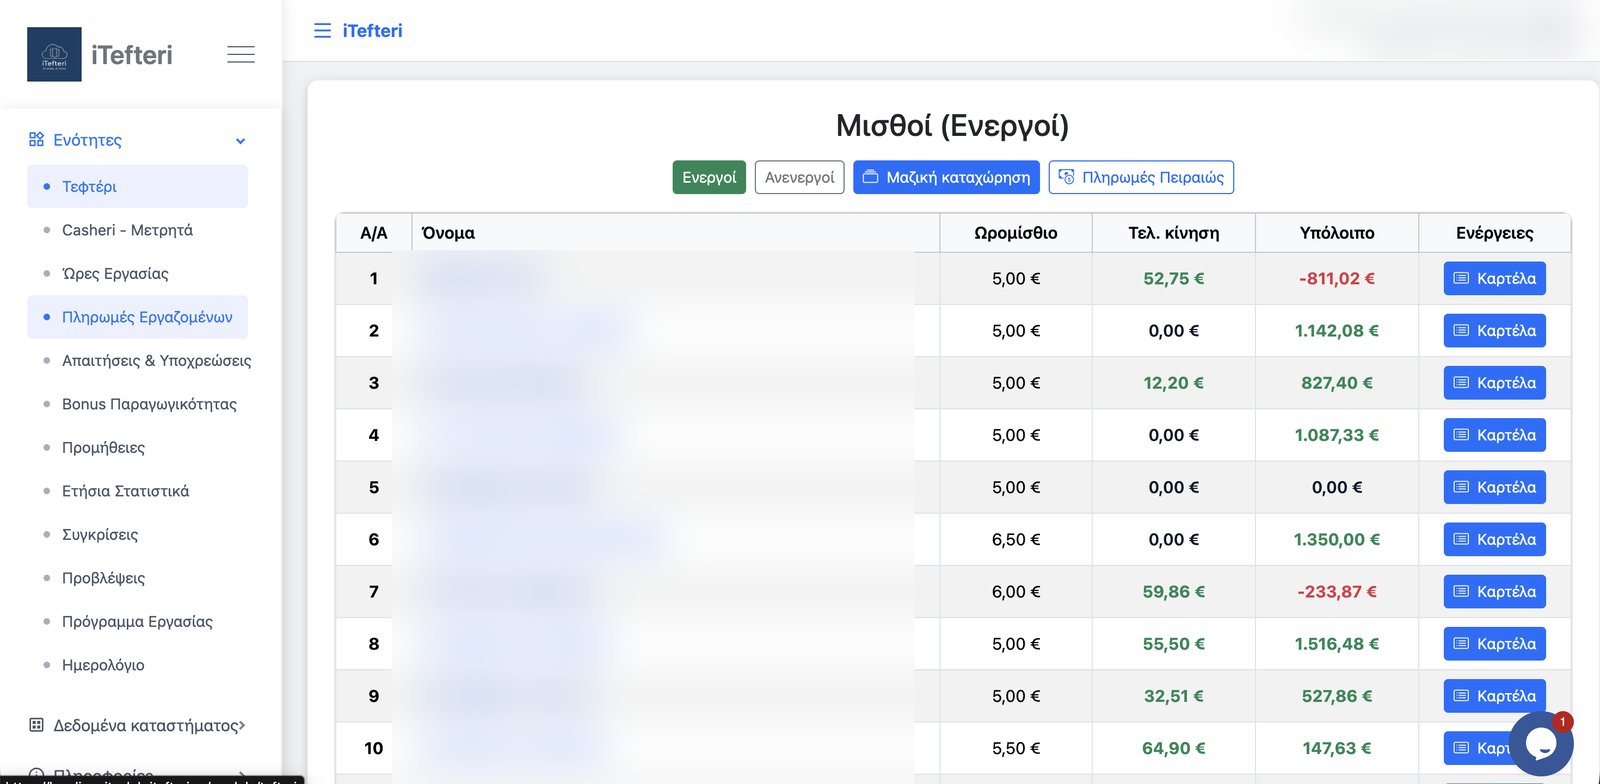
Task: Click hourly rate 5,50 €
Action: click(1016, 748)
